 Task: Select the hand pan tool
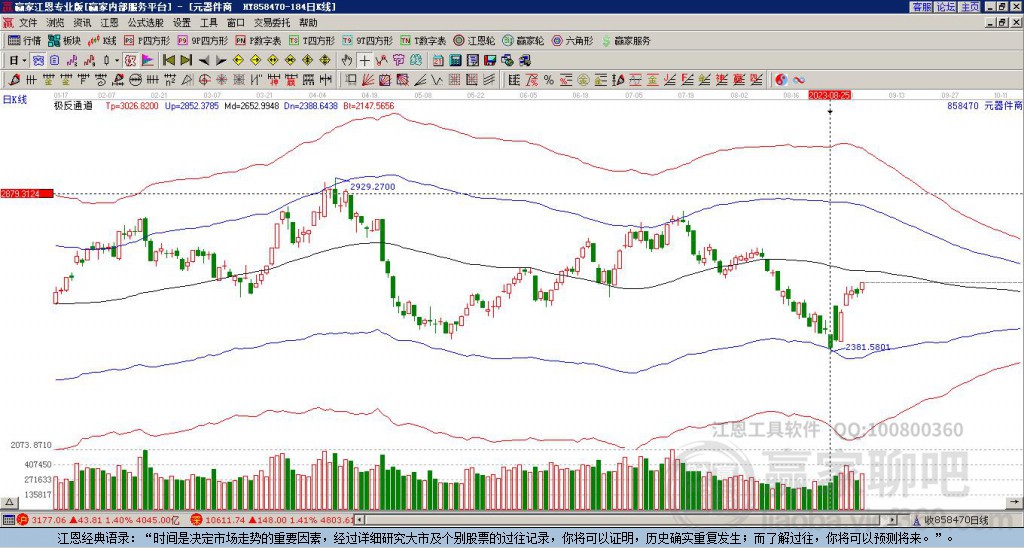point(347,61)
